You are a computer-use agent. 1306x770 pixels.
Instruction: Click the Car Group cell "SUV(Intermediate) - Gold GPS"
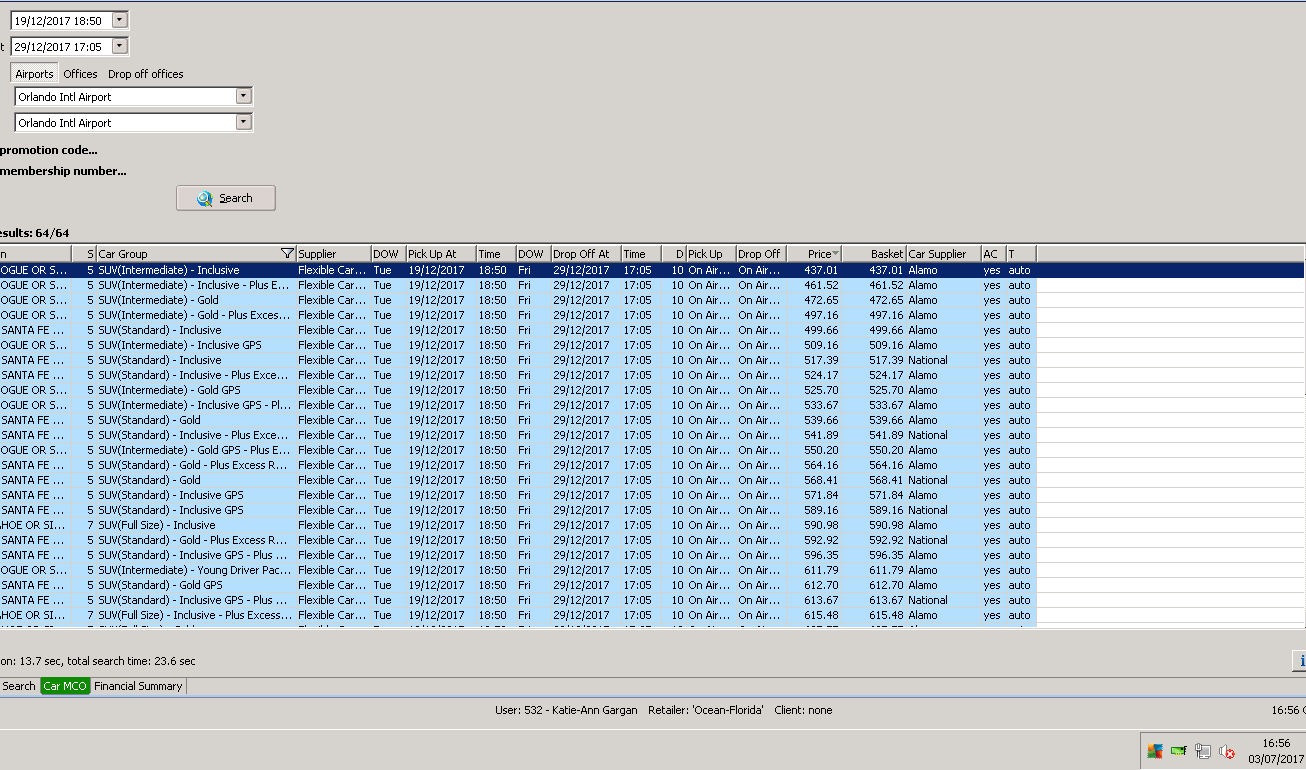pos(195,390)
